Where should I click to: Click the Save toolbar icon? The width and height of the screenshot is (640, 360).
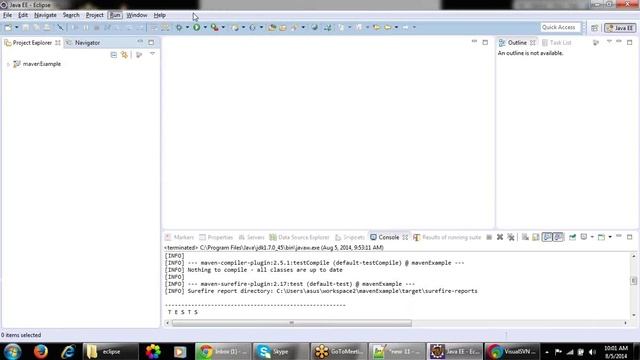point(26,27)
